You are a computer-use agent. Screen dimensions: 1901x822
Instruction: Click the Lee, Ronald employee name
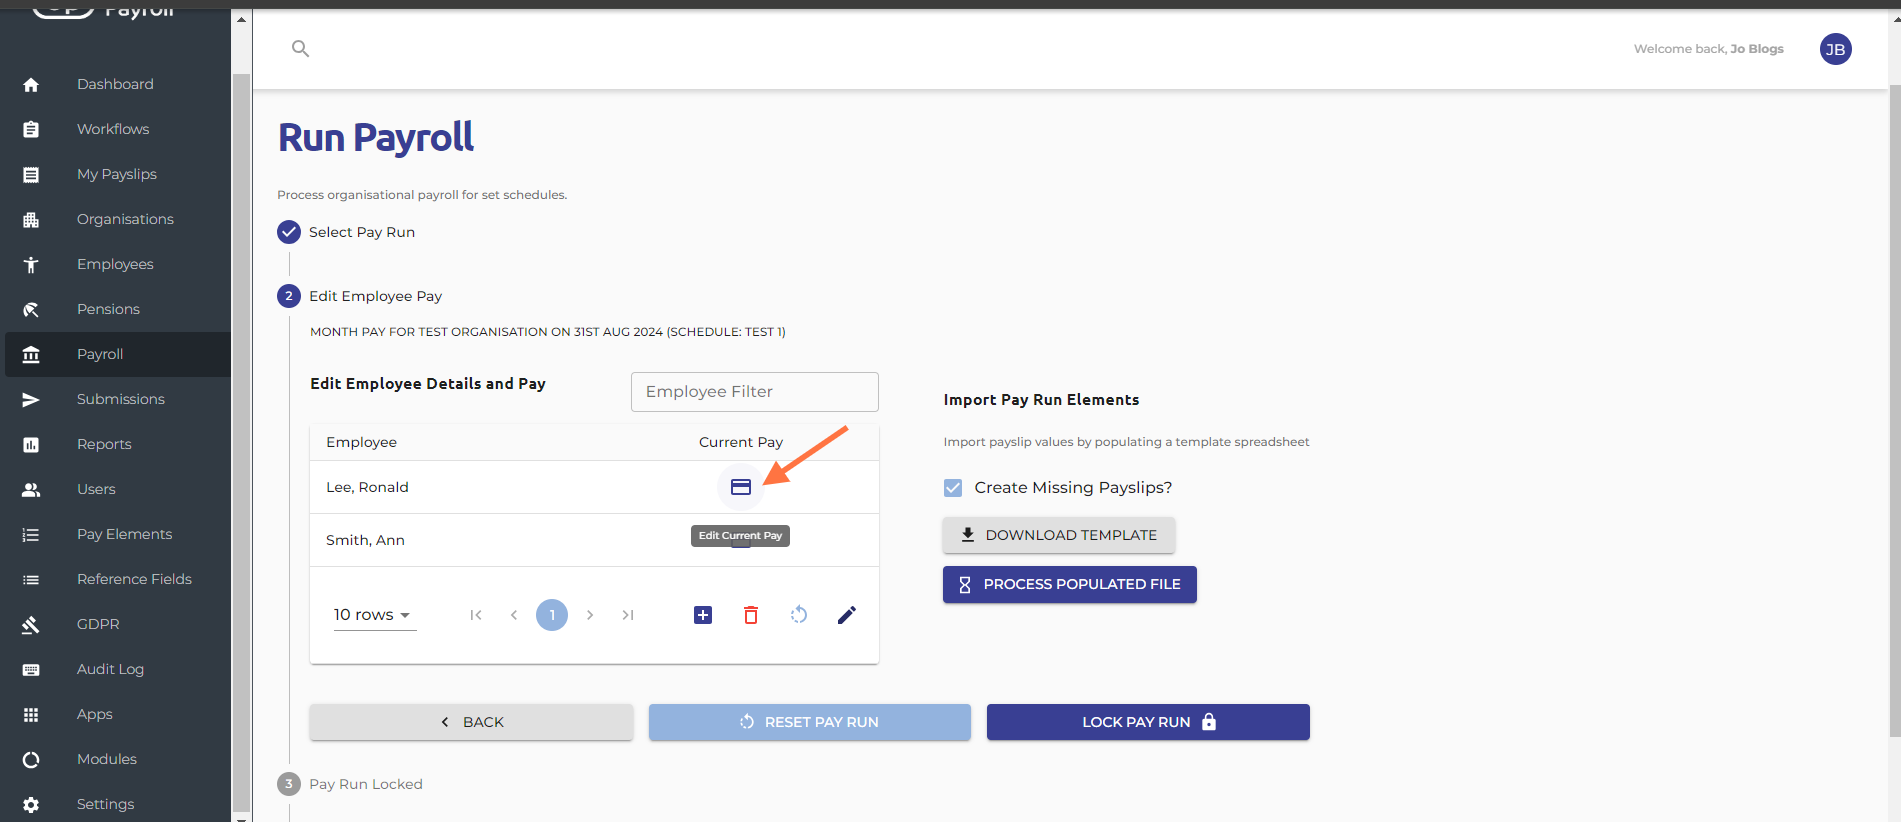click(367, 487)
